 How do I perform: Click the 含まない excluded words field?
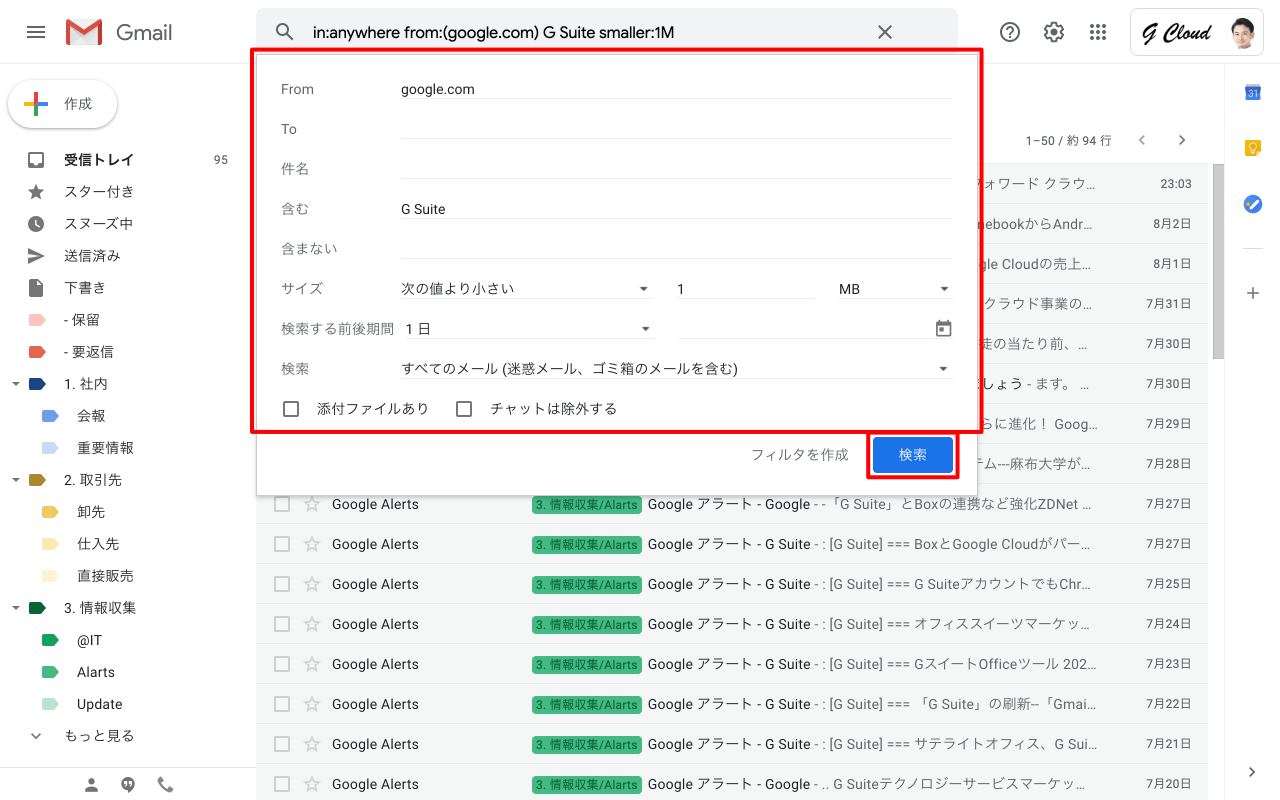coord(676,249)
